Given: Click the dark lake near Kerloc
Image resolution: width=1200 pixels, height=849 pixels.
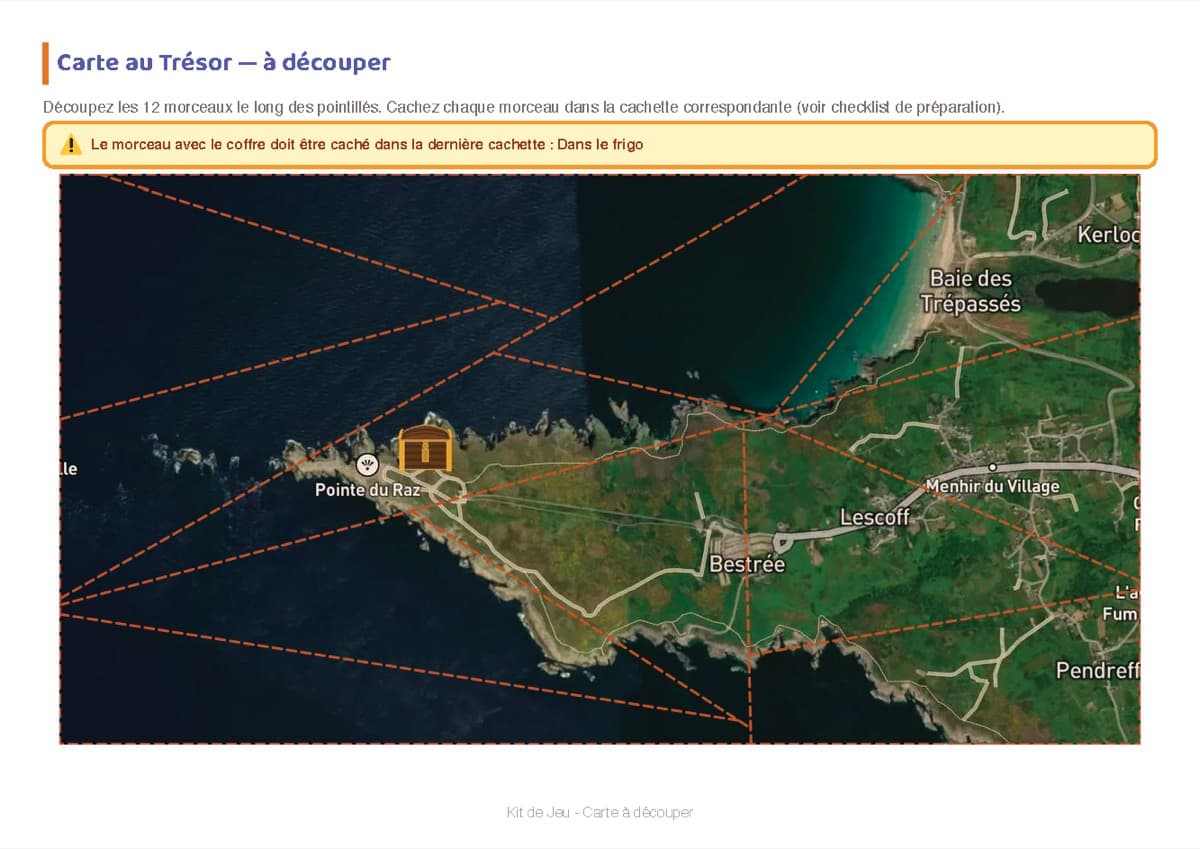Looking at the screenshot, I should point(1086,296).
